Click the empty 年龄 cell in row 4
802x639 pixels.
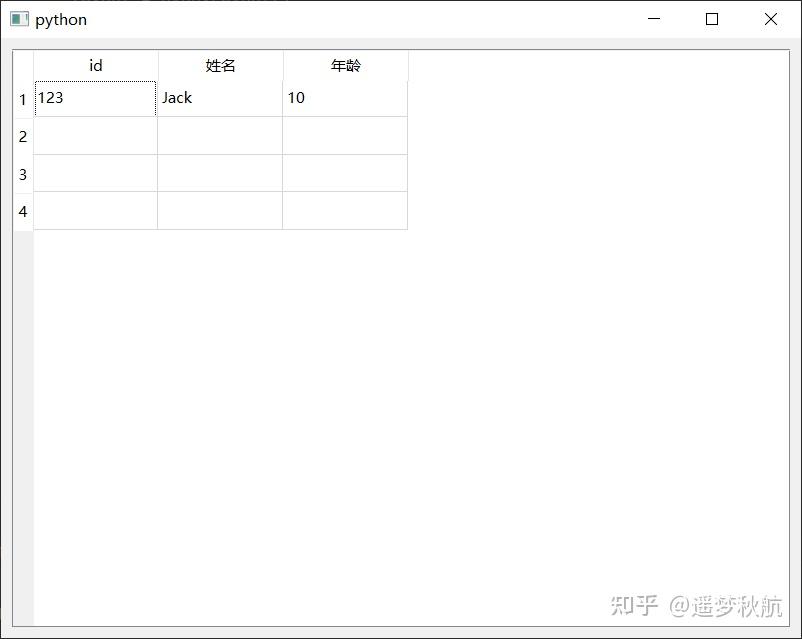point(344,211)
